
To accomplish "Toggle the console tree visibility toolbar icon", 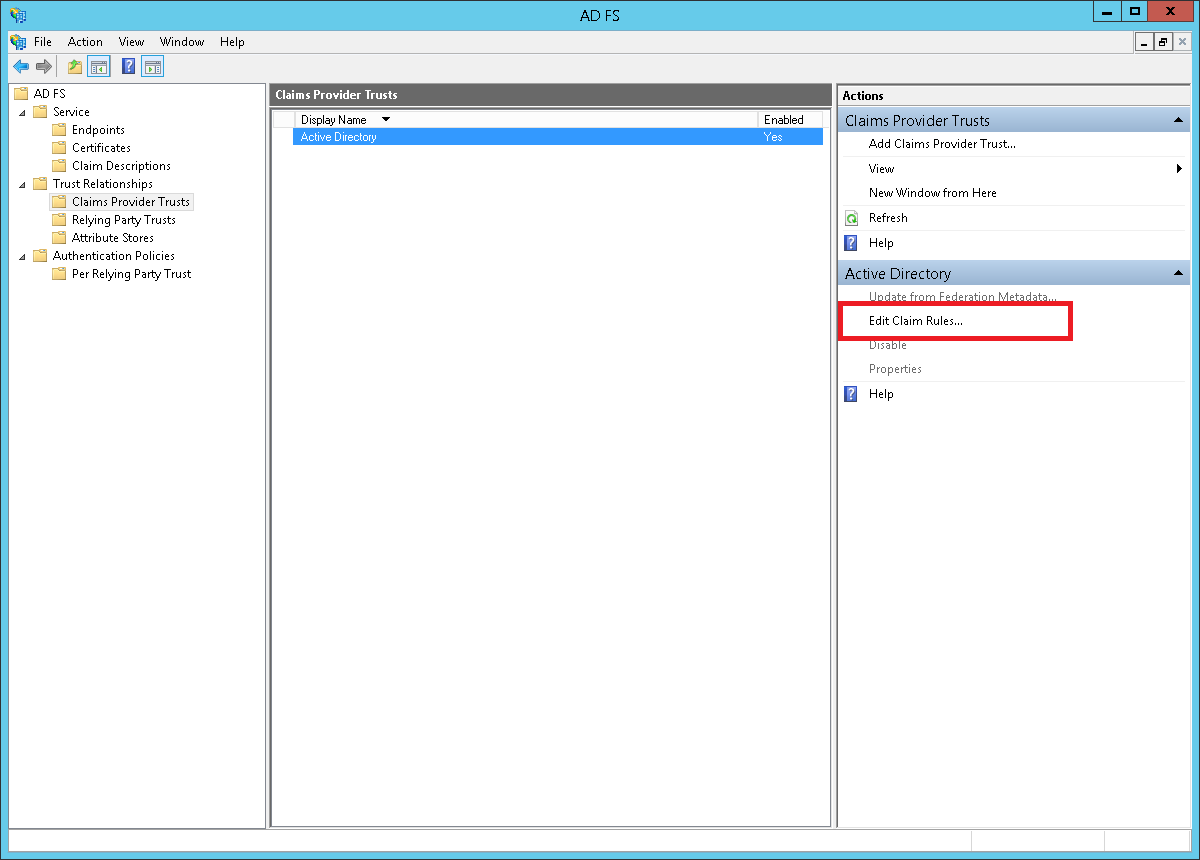I will click(99, 66).
